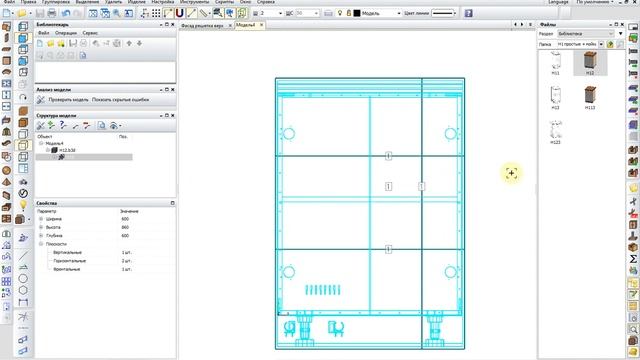Open the Операции menu in Библиотекарь
The image size is (640, 360).
coord(66,33)
